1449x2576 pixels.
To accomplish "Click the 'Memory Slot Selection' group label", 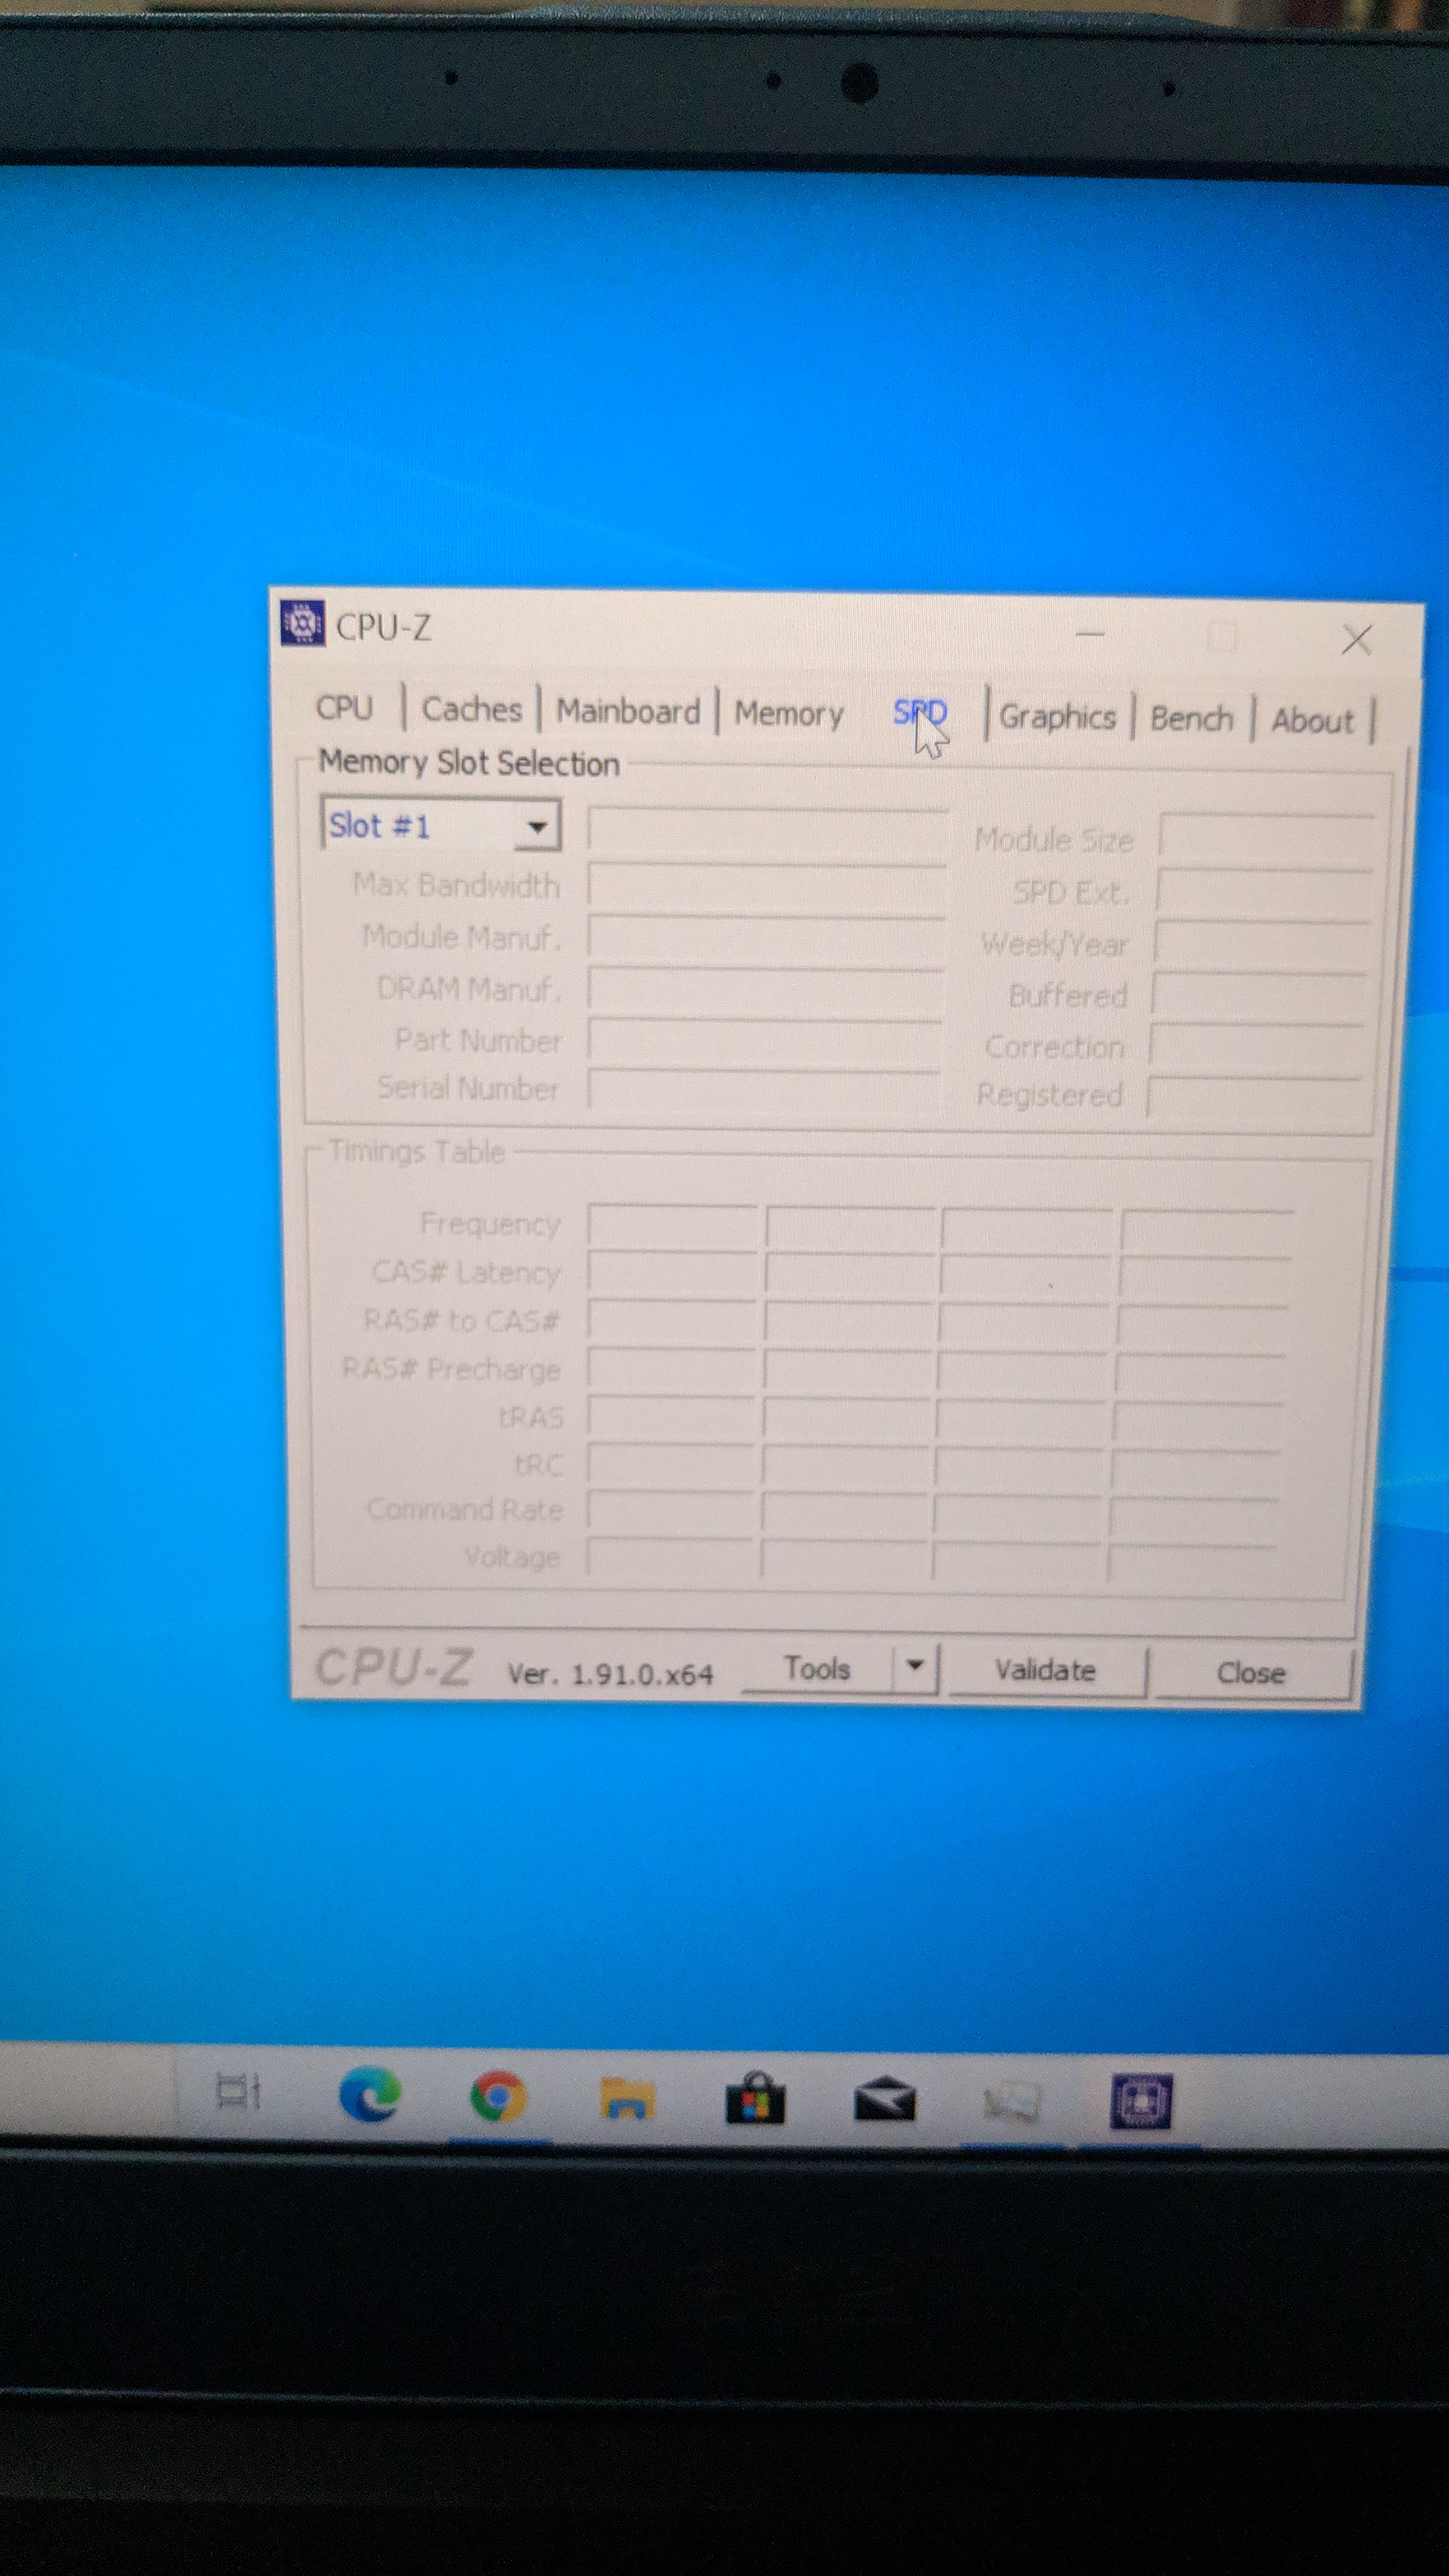I will click(469, 764).
